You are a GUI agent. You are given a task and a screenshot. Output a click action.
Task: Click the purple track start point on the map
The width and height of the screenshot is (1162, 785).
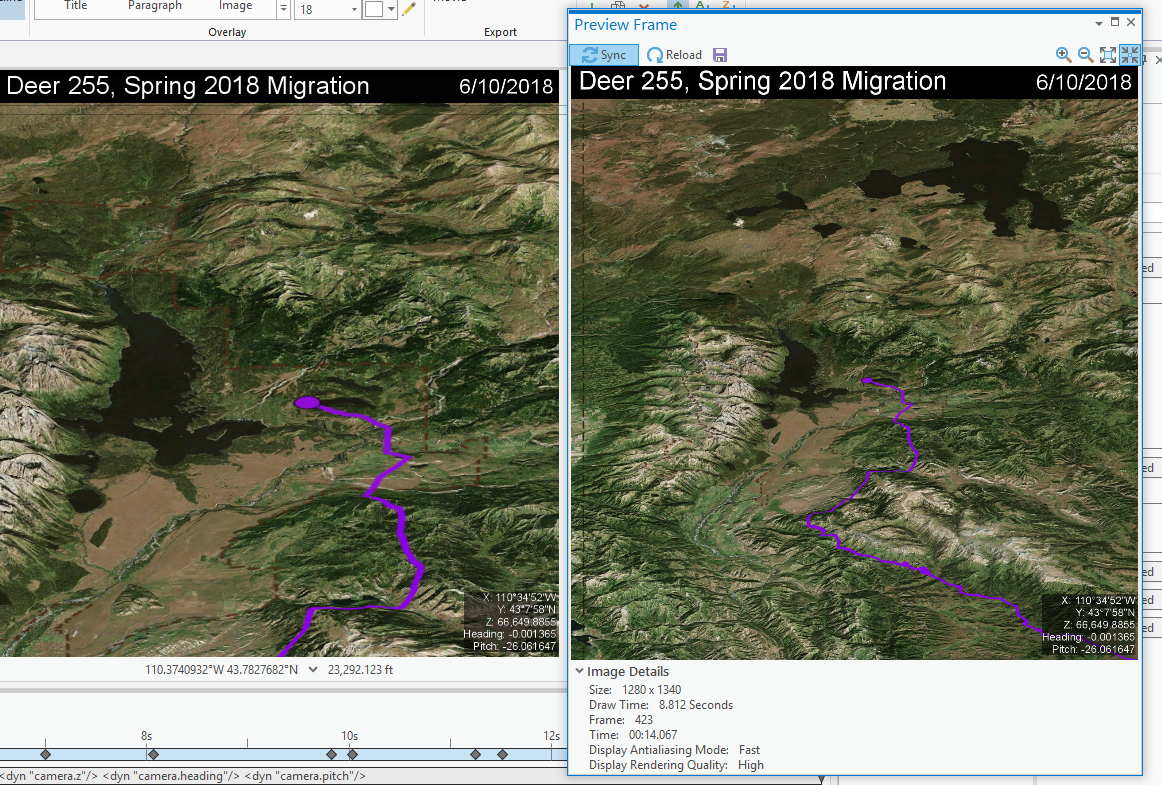coord(307,403)
